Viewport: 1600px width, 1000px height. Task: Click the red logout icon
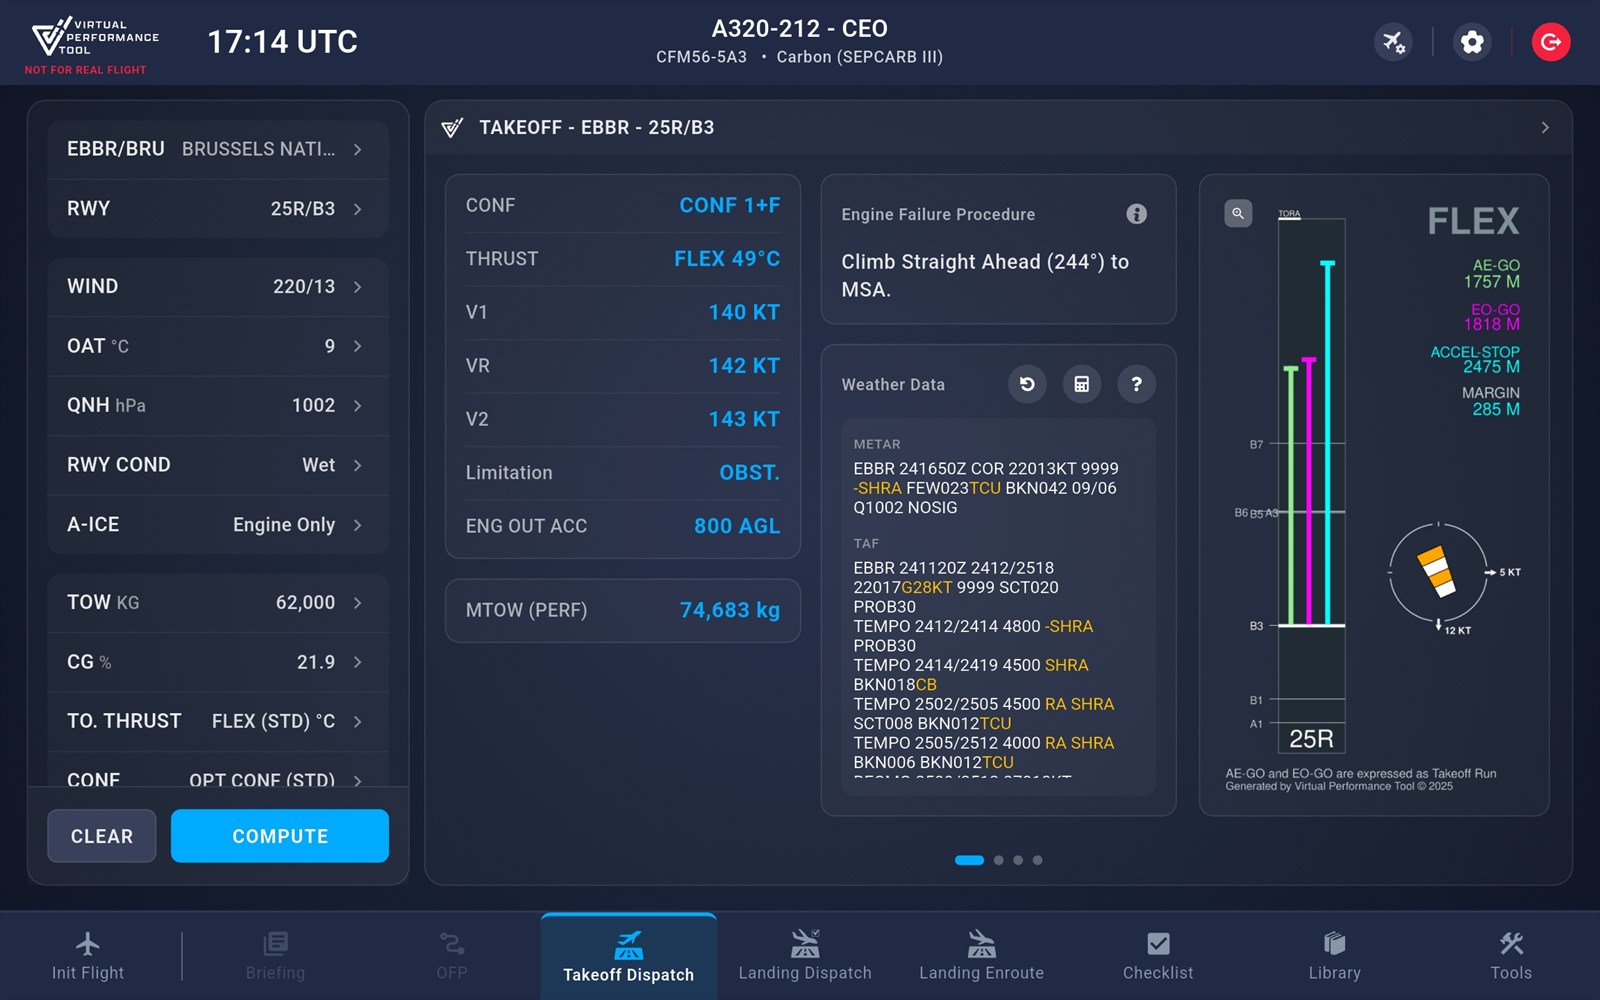1551,42
